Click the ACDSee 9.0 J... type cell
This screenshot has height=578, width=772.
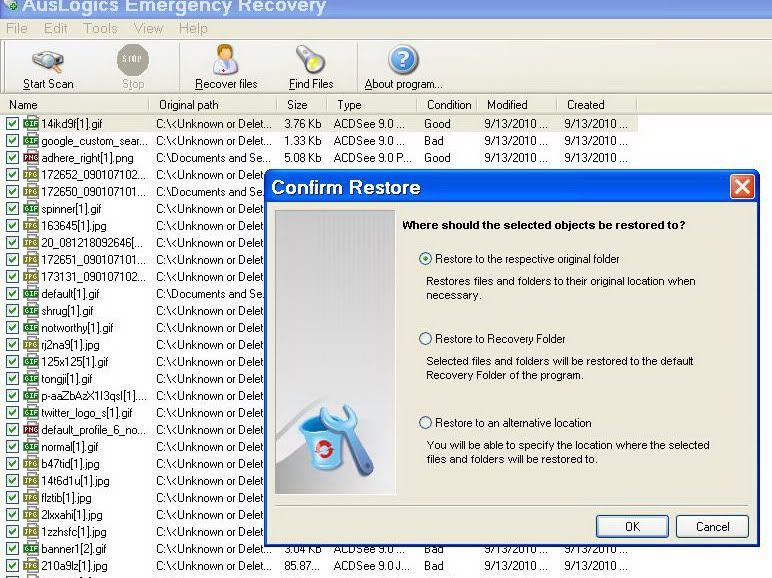coord(371,566)
